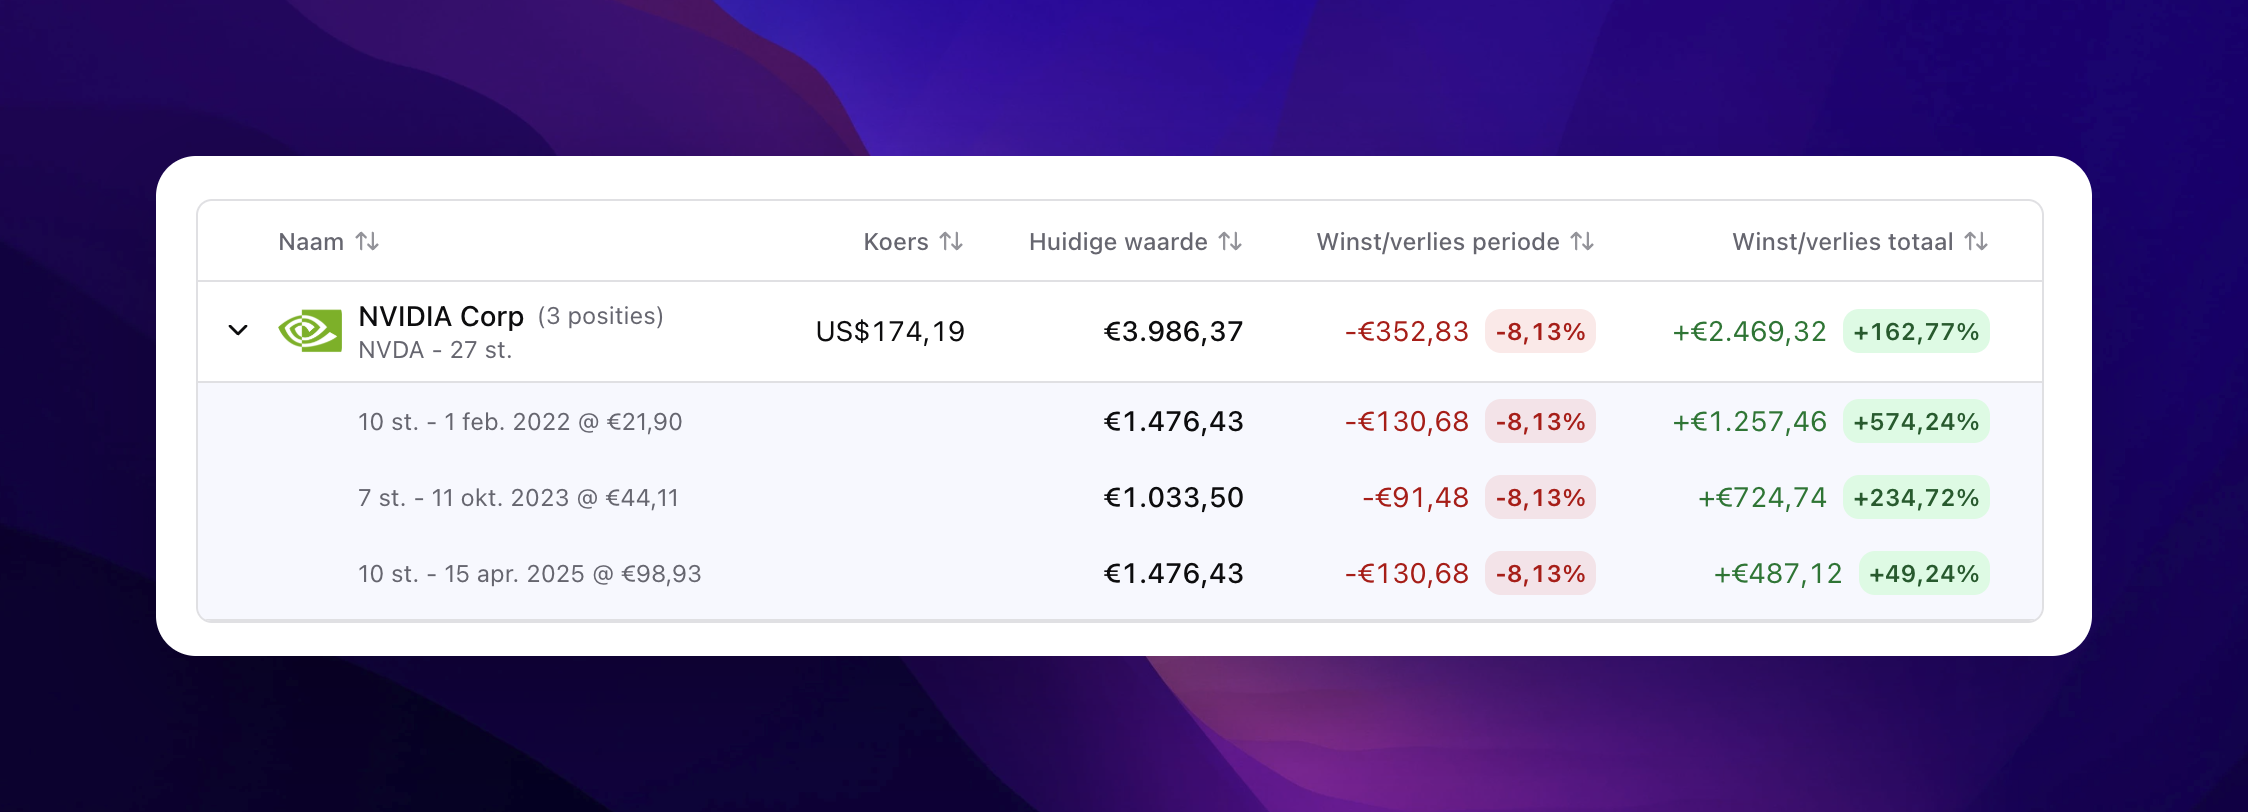Click the Naam column header label

[310, 242]
